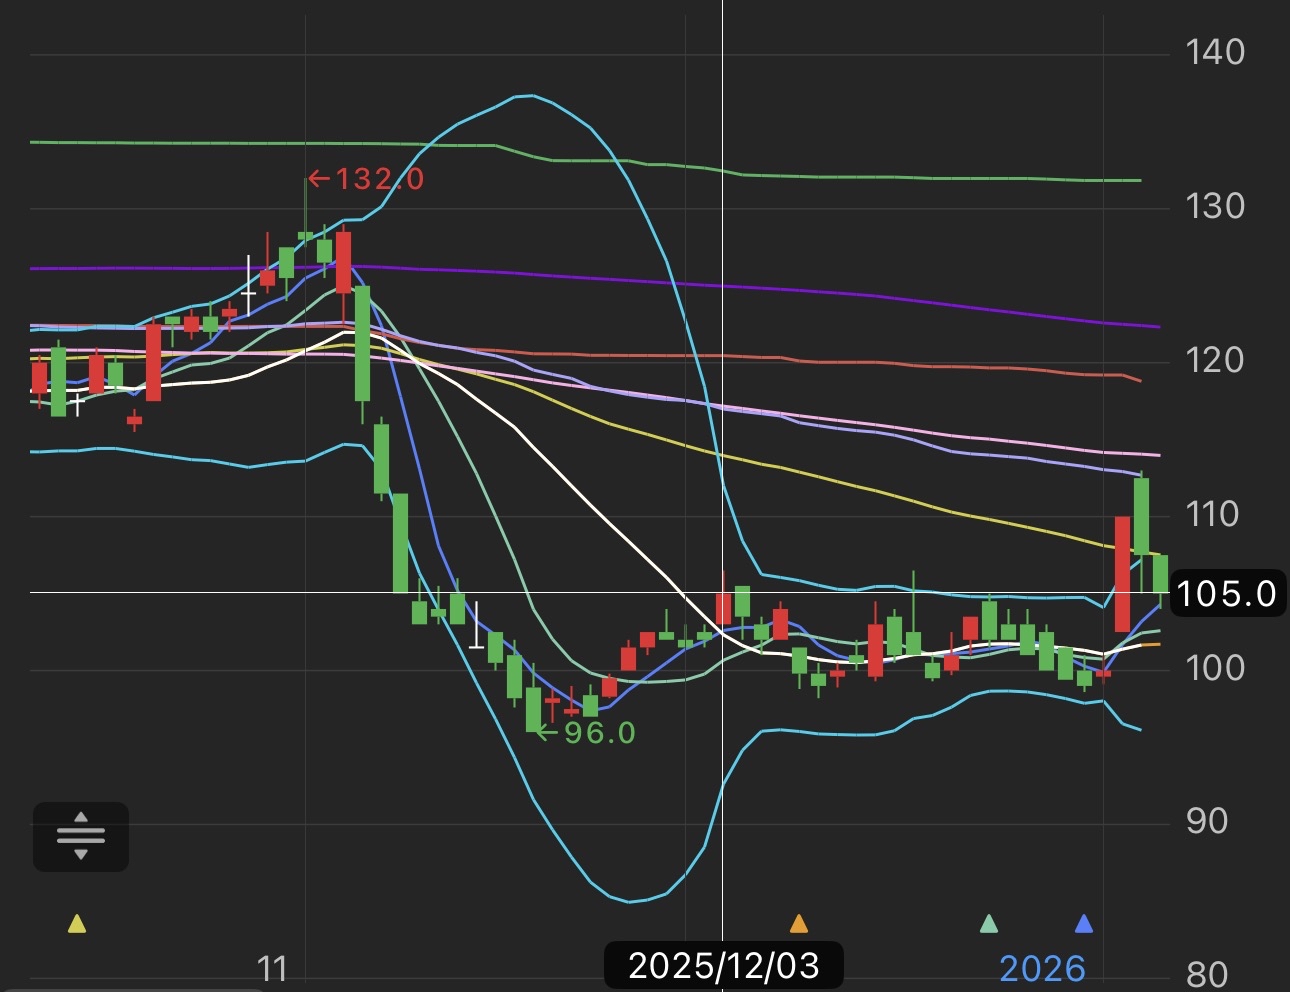Select the large red candle just after 2026
Viewport: 1290px width, 992px height.
click(1123, 574)
